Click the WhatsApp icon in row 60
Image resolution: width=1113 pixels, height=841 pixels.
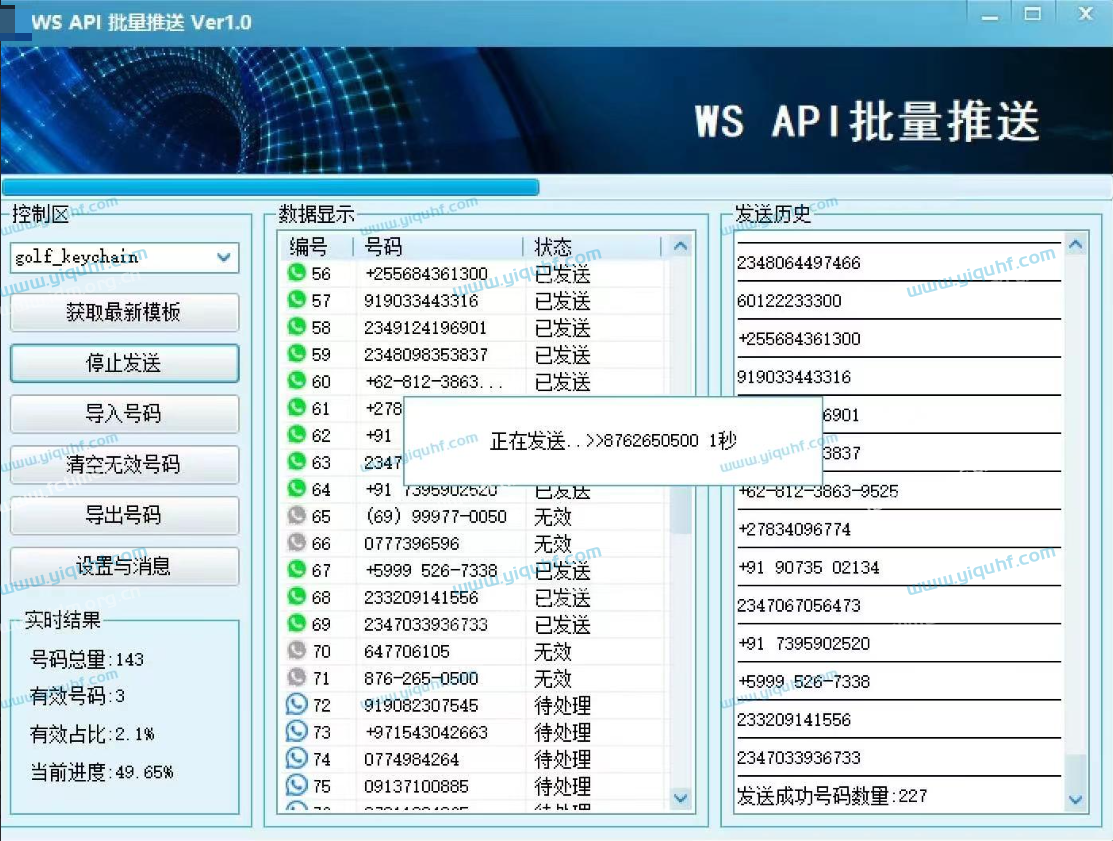(297, 380)
